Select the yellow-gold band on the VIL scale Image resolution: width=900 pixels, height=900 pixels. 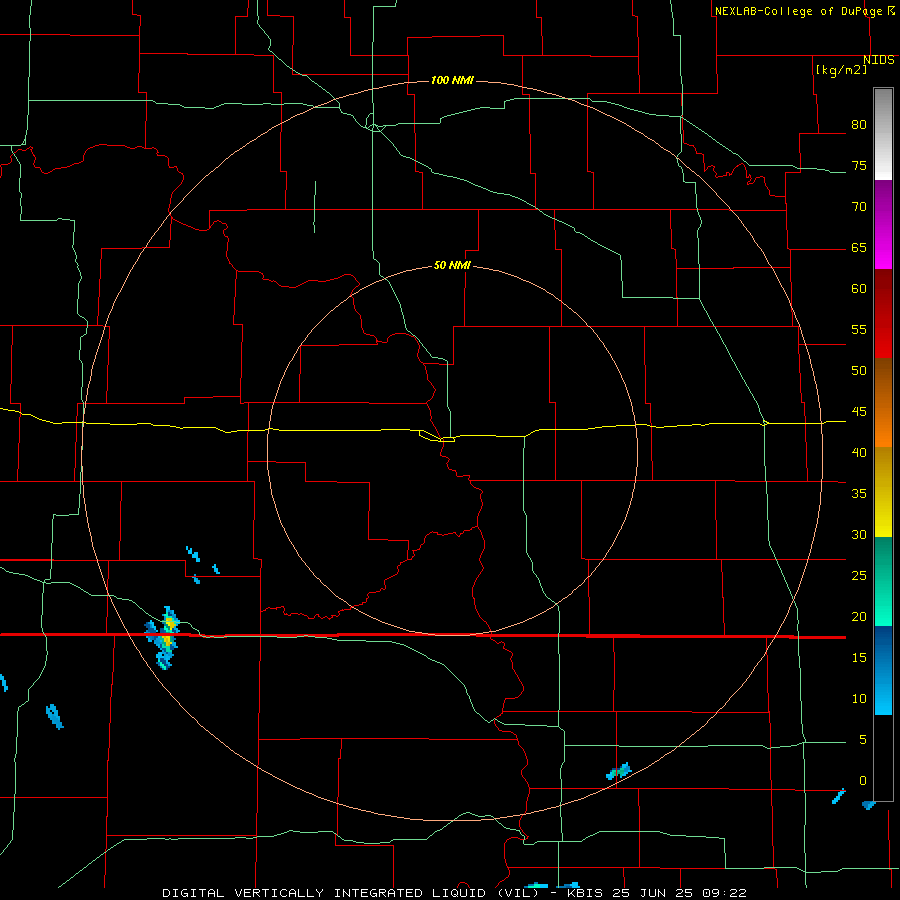pos(883,492)
